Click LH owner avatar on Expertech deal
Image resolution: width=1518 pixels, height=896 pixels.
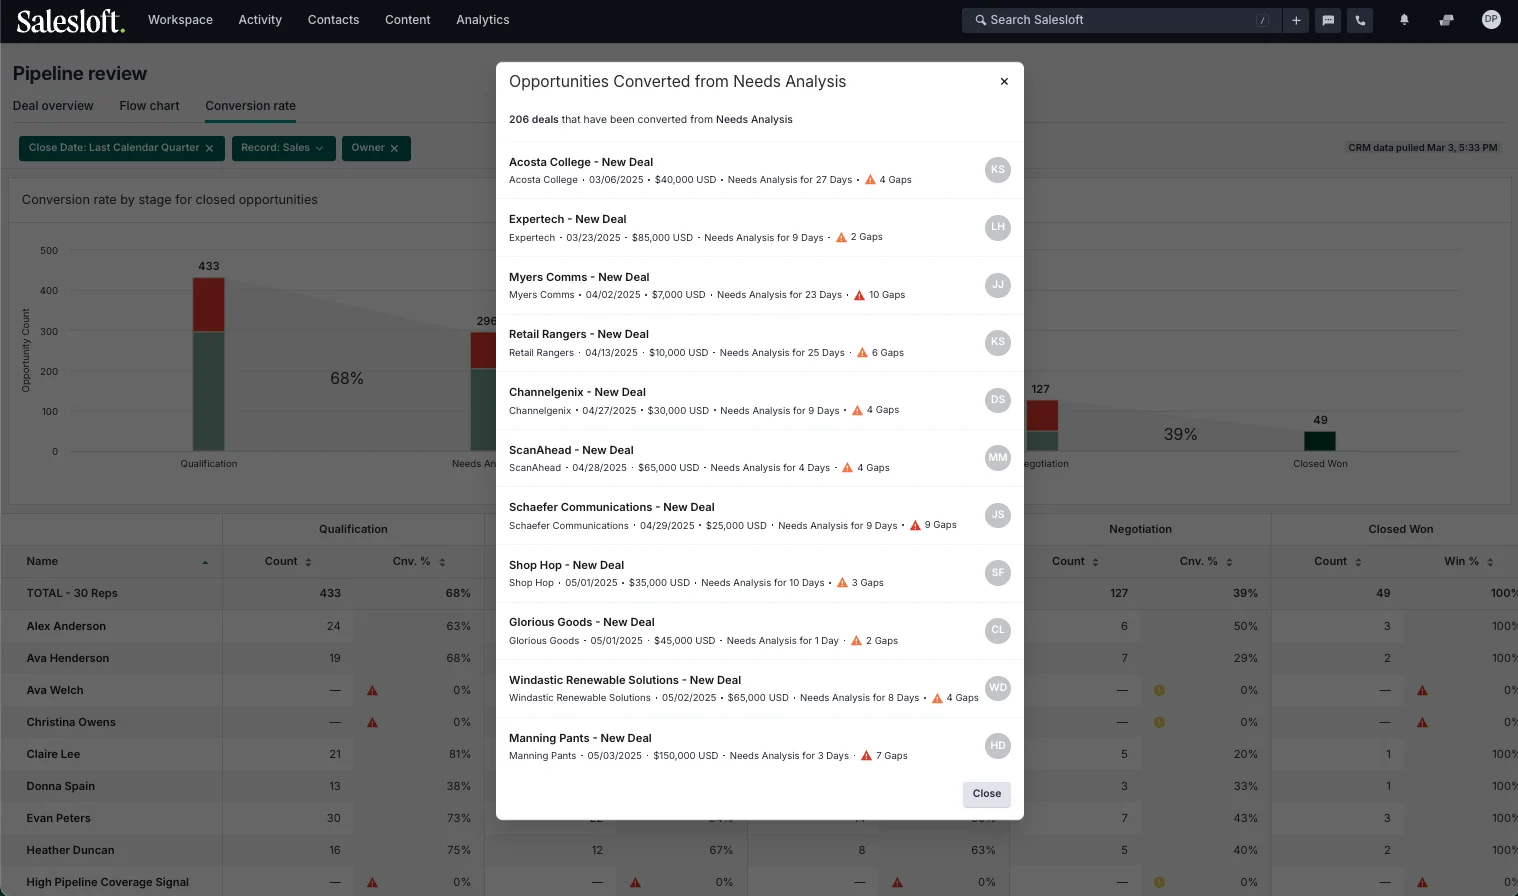998,227
